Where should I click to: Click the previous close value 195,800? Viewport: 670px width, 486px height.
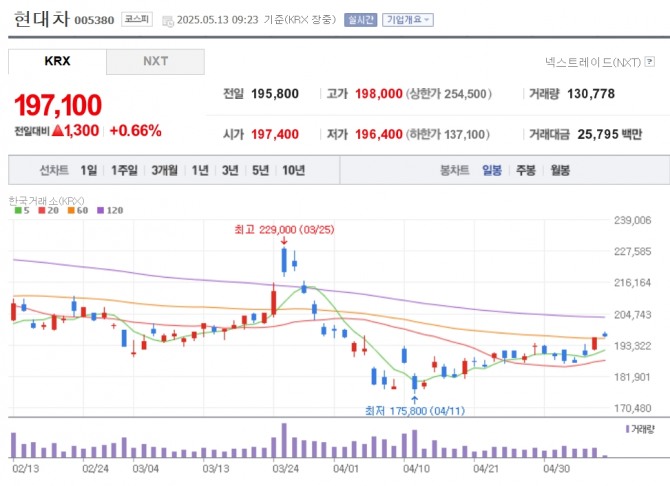275,94
